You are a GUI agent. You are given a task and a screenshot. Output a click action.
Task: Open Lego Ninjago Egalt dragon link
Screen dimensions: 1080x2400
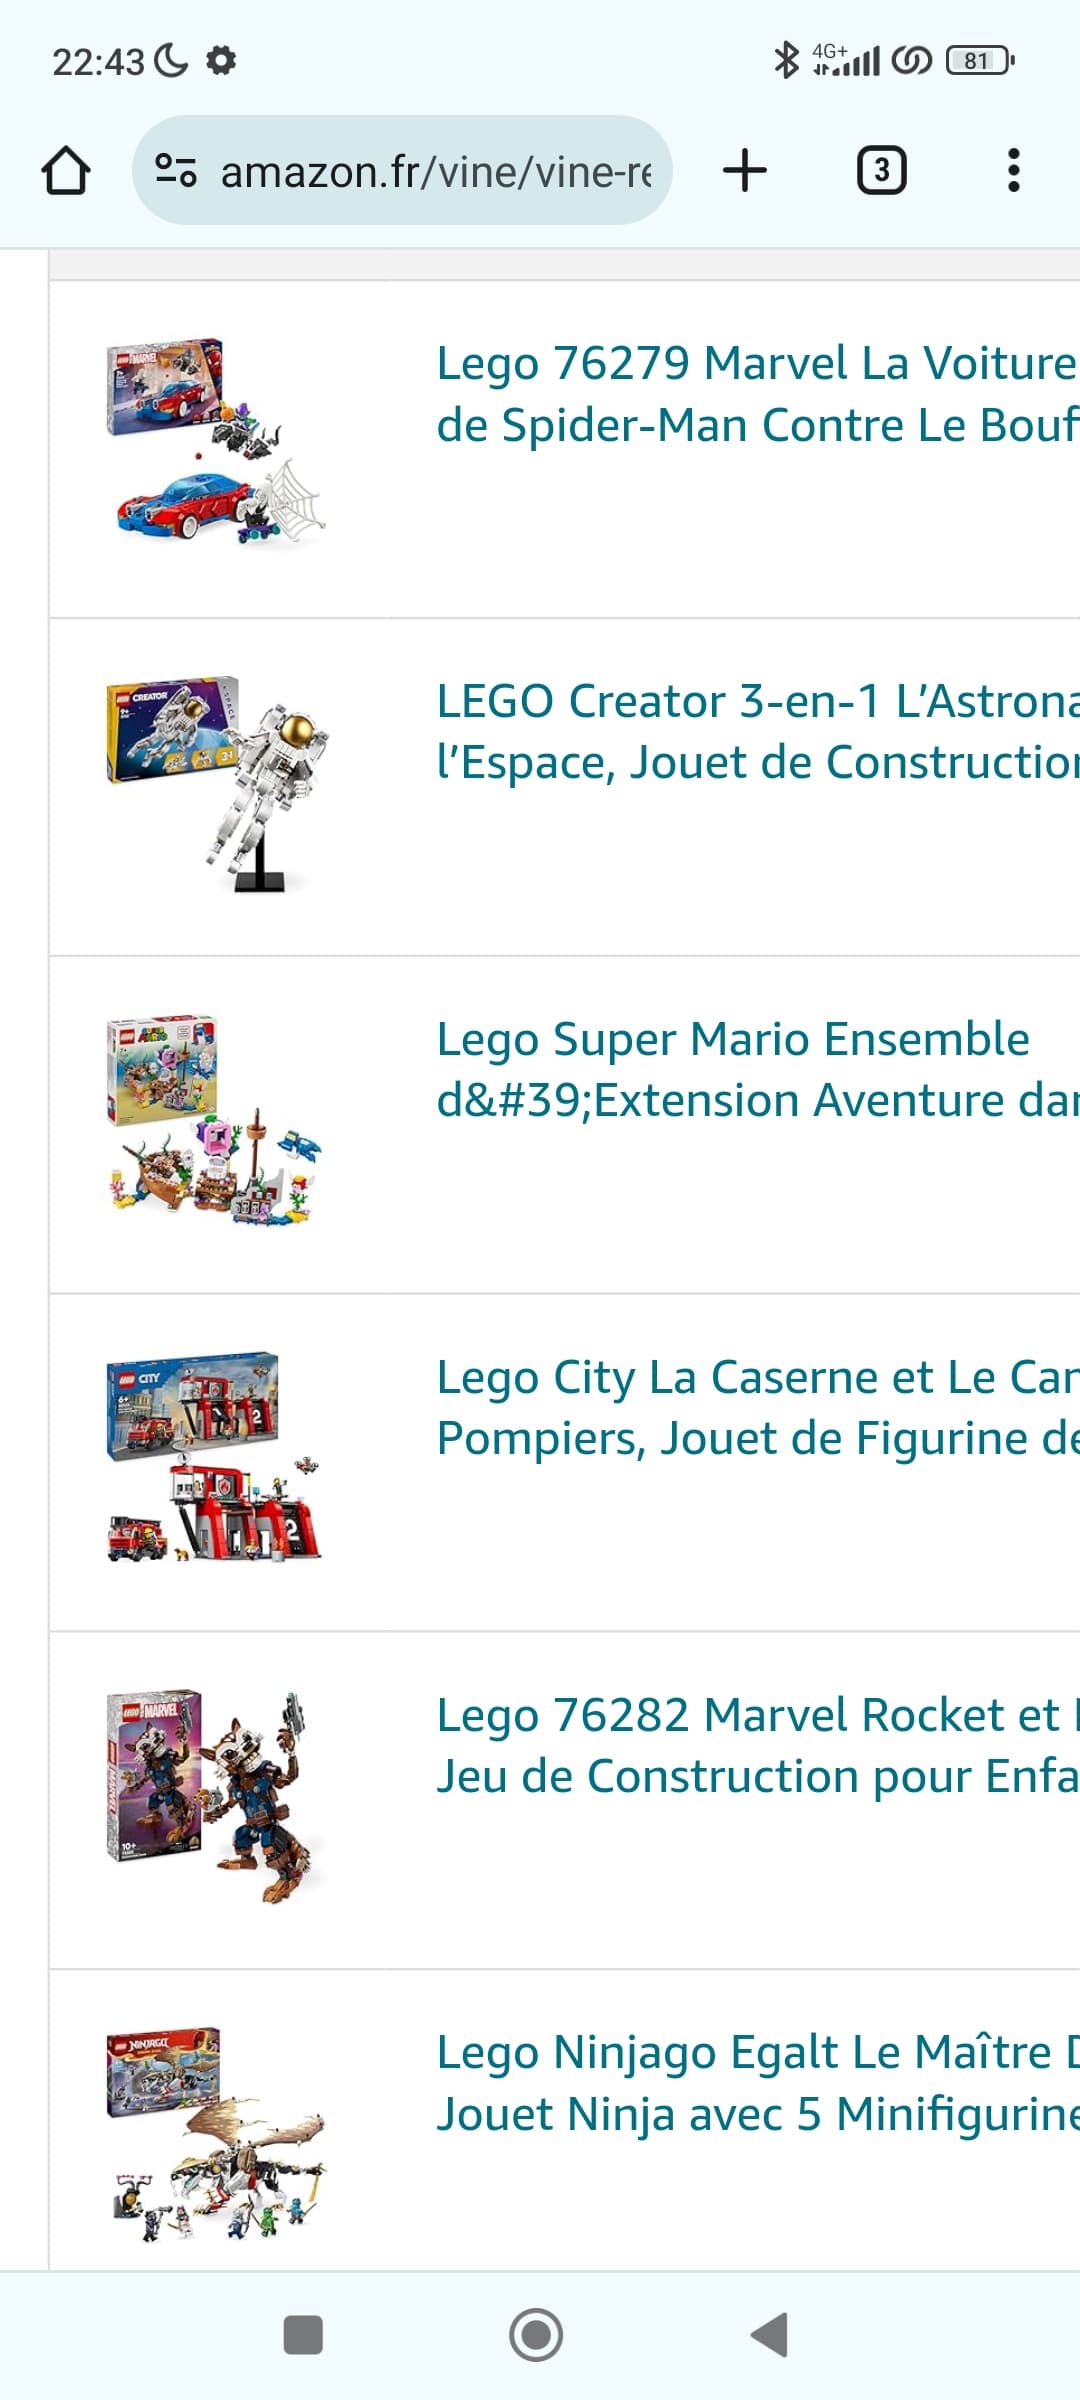click(x=756, y=2084)
